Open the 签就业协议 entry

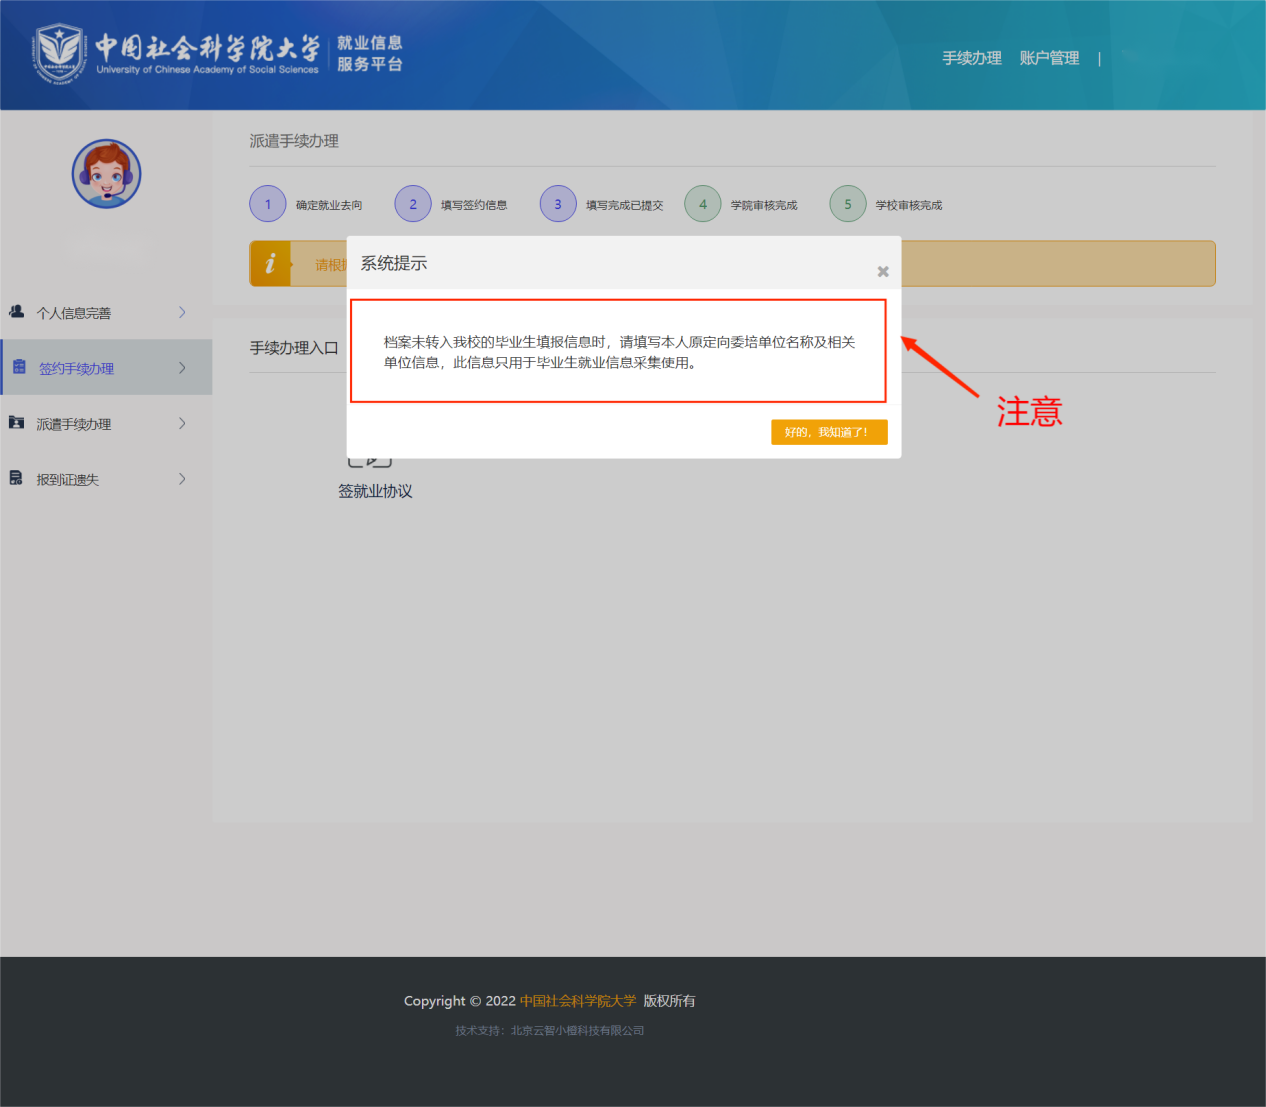coord(375,490)
